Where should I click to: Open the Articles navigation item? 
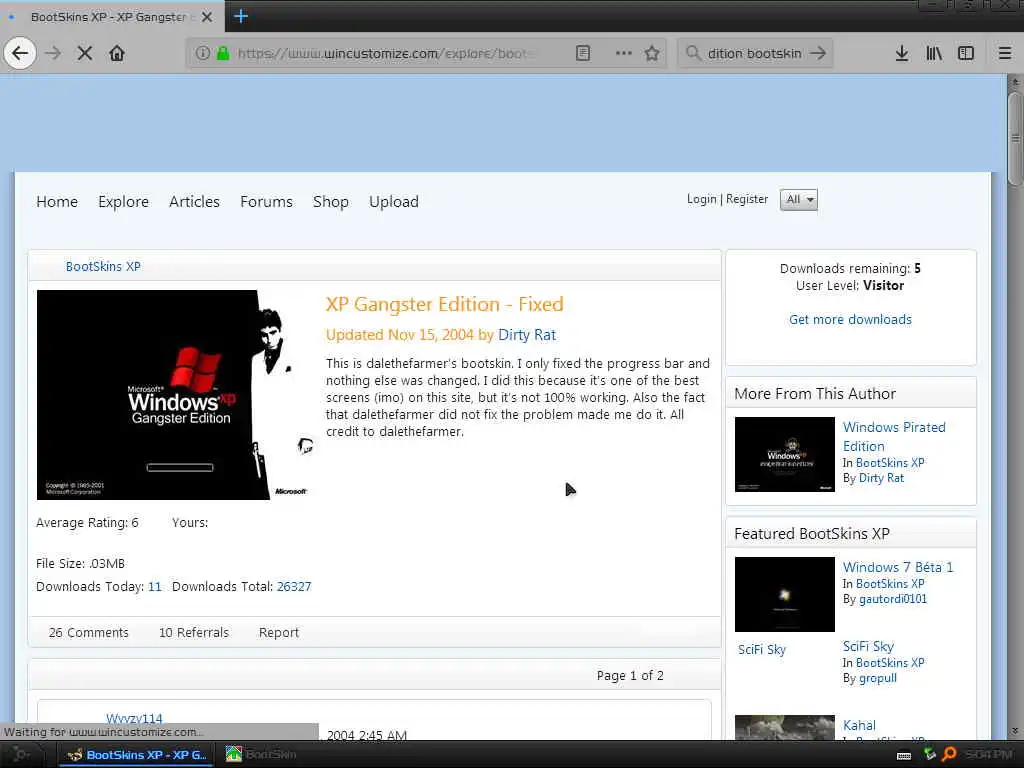click(x=194, y=202)
